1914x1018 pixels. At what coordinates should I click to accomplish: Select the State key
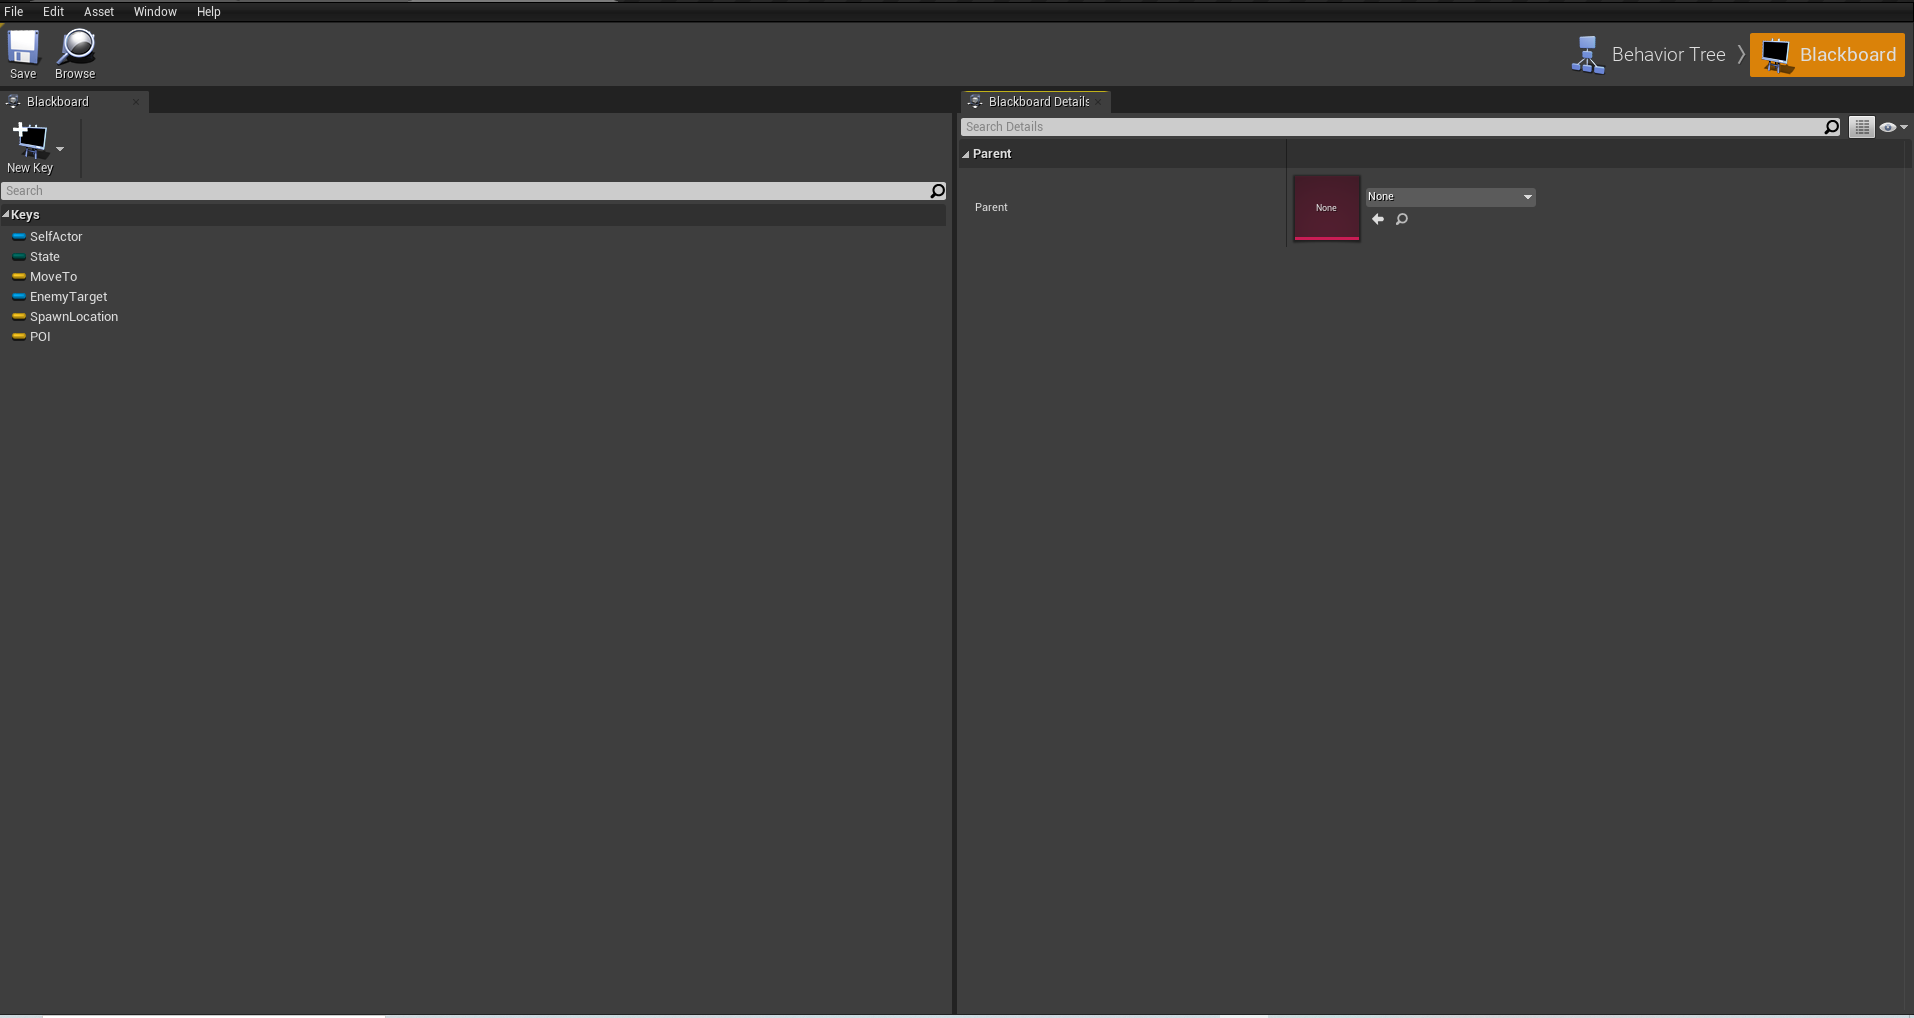coord(45,257)
